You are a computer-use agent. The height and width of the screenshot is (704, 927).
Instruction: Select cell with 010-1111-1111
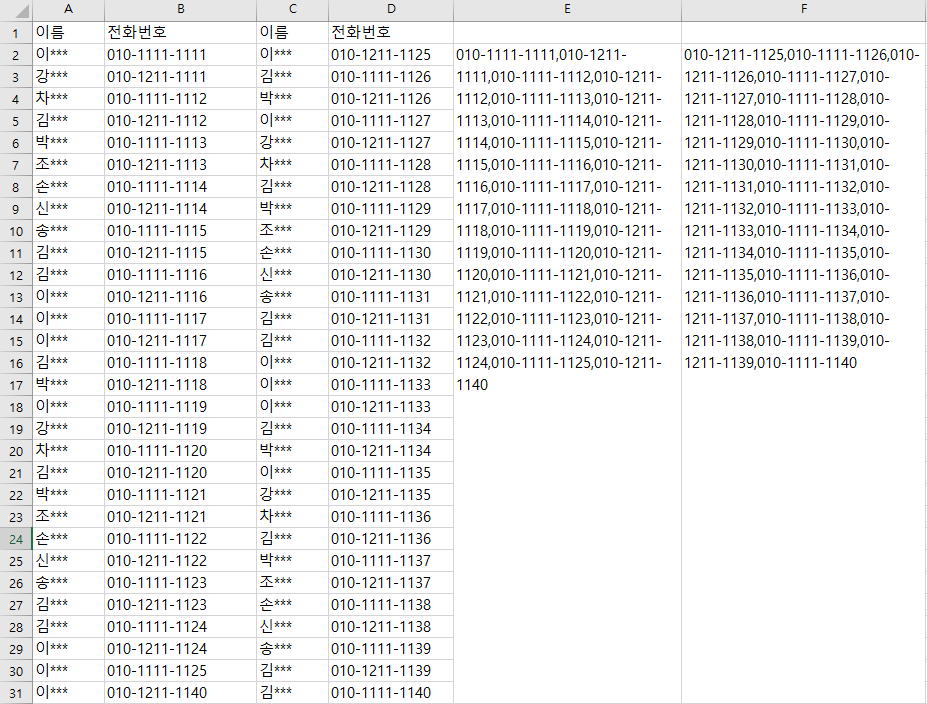pos(180,54)
